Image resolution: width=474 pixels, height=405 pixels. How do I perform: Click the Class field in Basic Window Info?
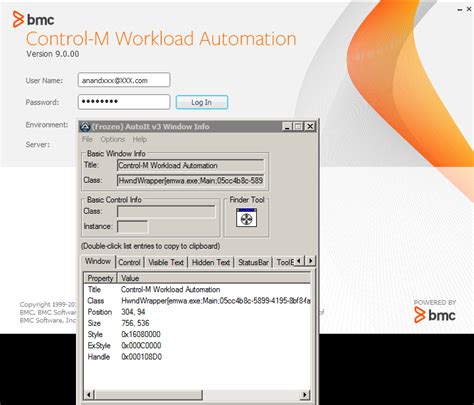click(x=190, y=181)
